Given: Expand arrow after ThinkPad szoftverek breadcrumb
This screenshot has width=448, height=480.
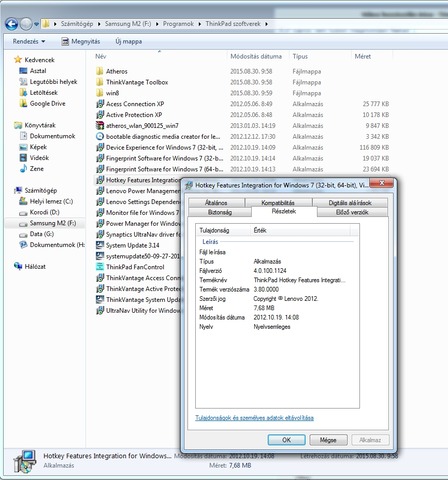Looking at the screenshot, I should tap(266, 24).
